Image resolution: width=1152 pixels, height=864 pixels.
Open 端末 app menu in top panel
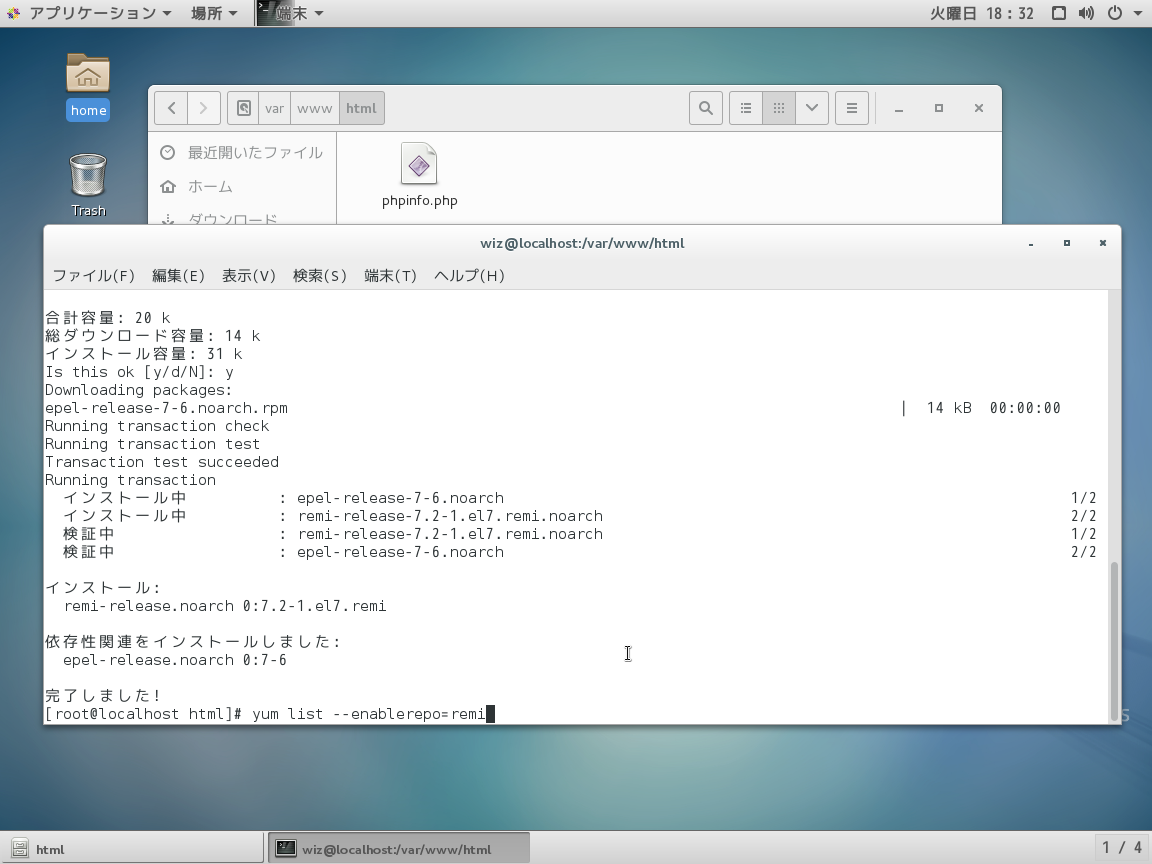(291, 12)
